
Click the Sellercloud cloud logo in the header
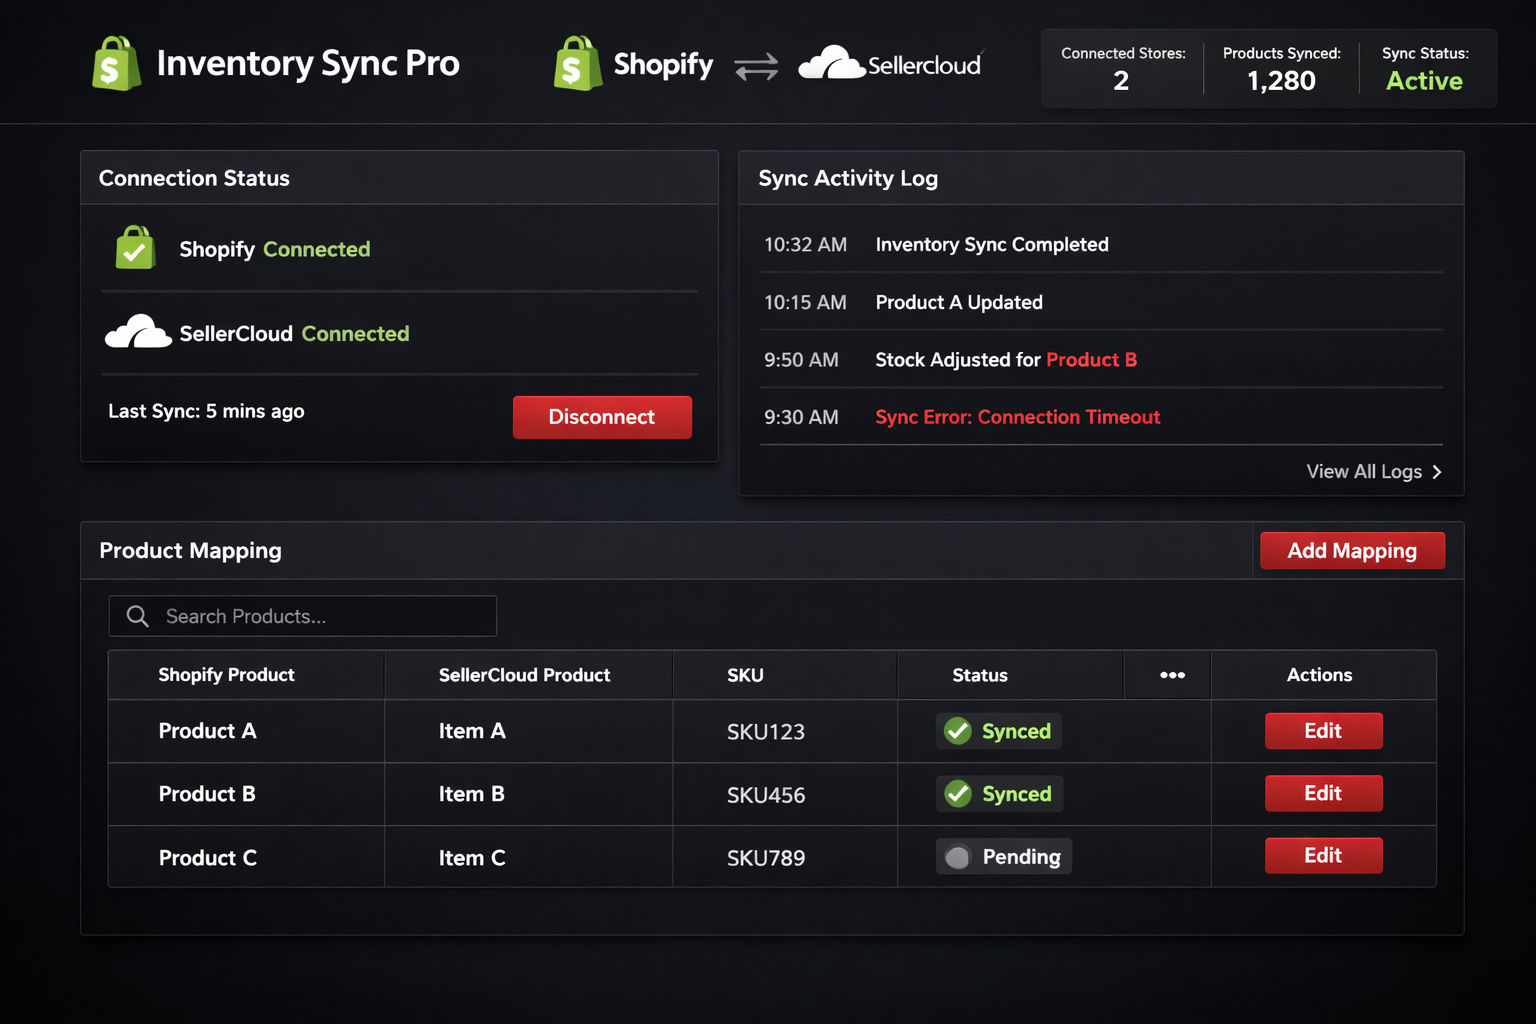pyautogui.click(x=830, y=62)
